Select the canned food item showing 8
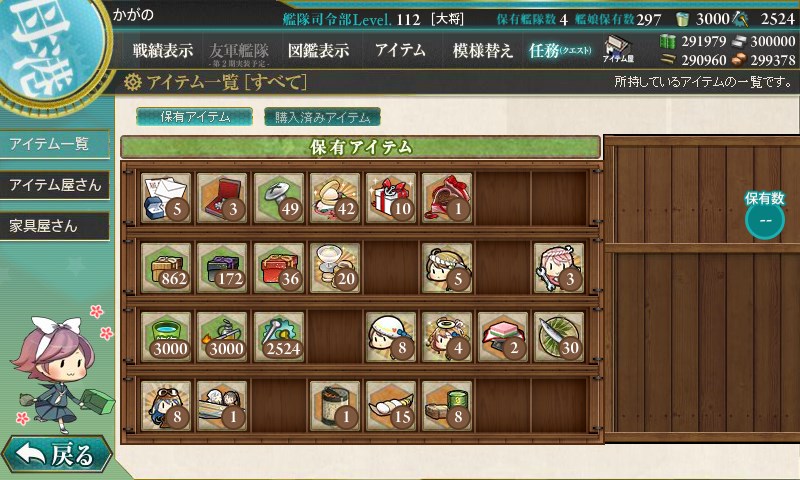 447,406
